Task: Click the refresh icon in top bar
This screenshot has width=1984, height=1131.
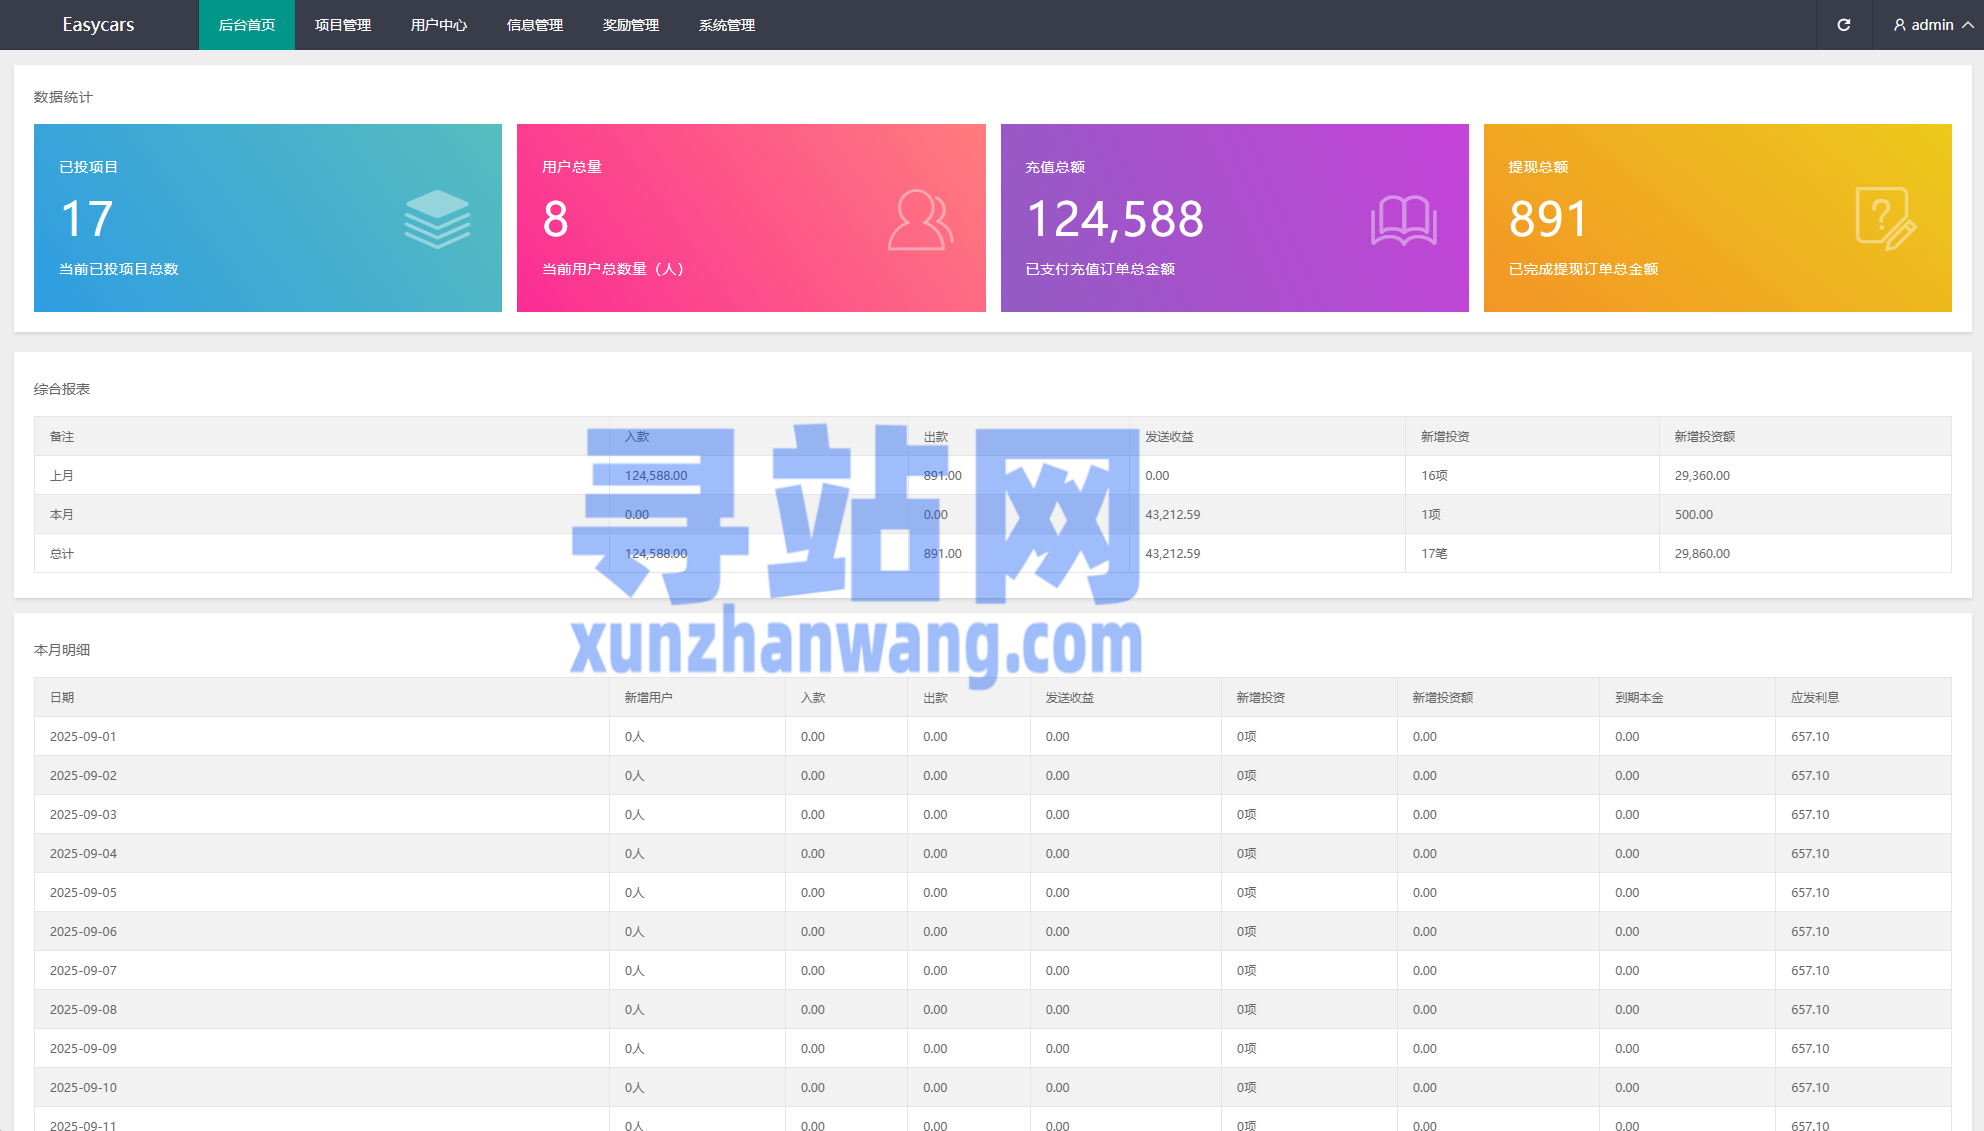Action: 1843,25
